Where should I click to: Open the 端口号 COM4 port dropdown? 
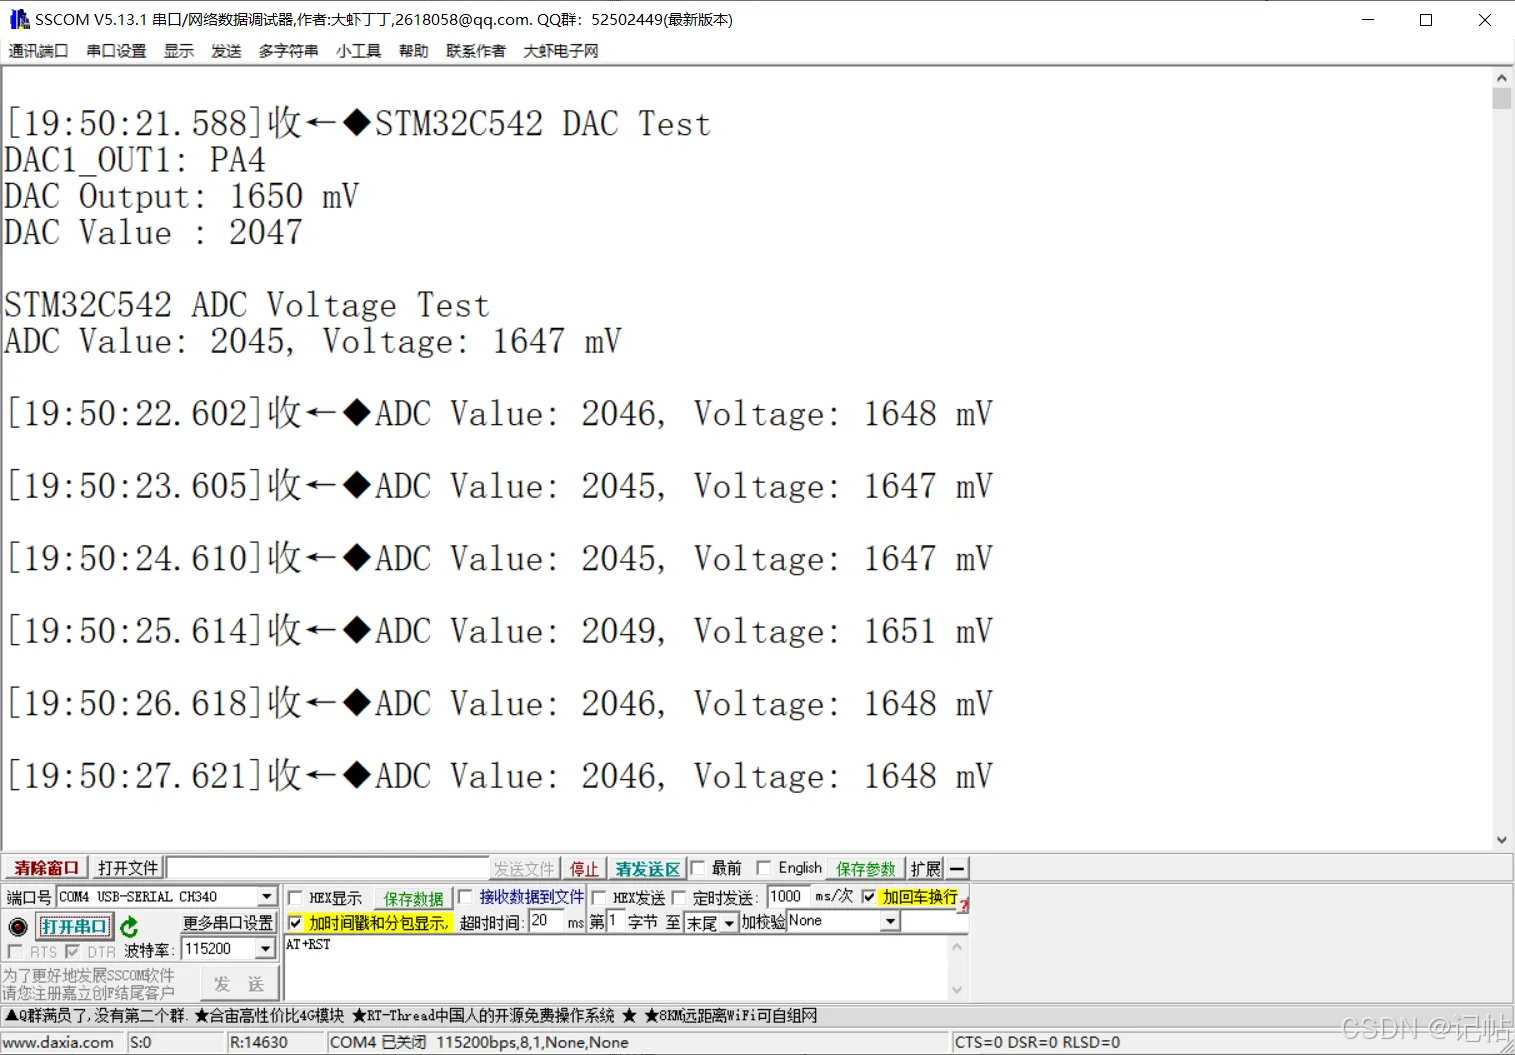click(267, 897)
